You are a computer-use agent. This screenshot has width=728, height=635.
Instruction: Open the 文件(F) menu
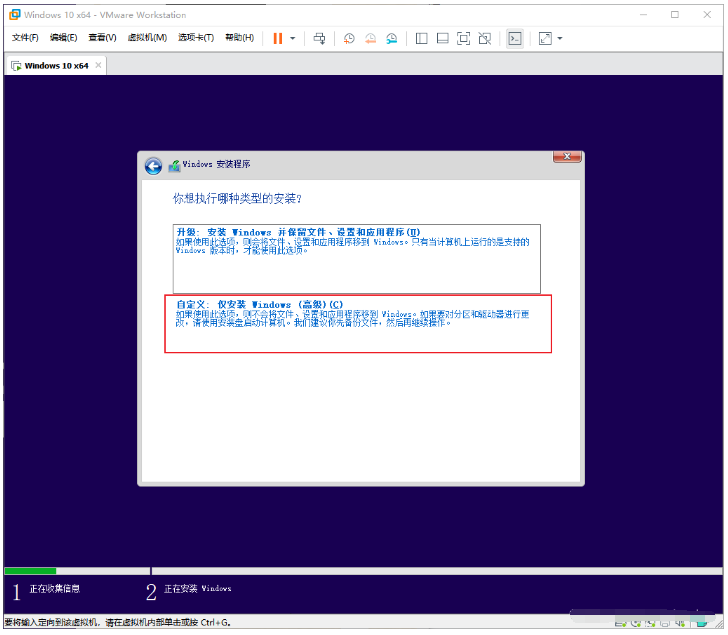[25, 38]
